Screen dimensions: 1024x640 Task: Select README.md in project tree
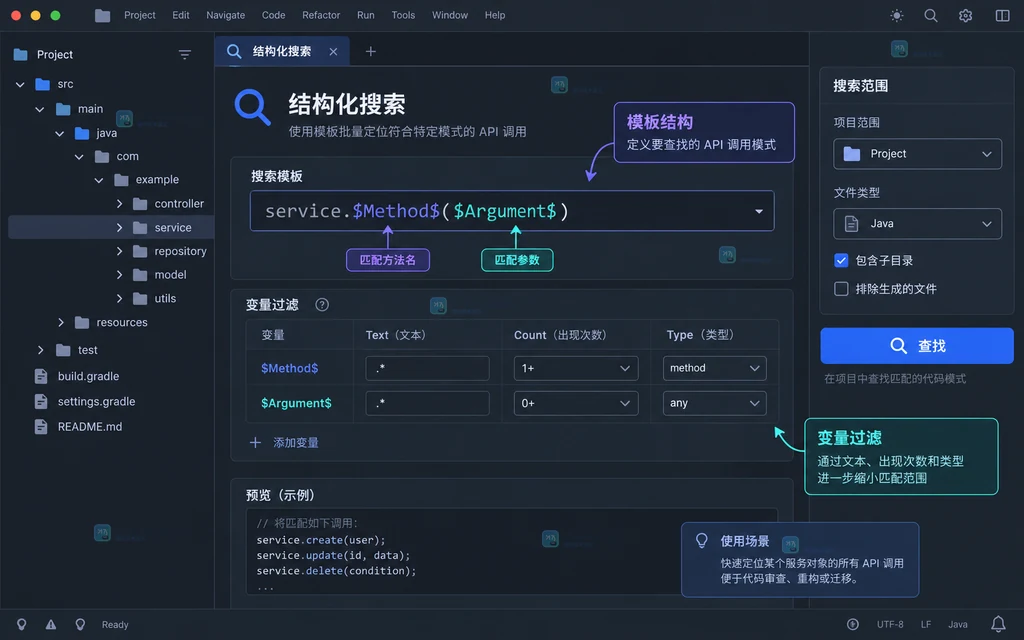(89, 426)
